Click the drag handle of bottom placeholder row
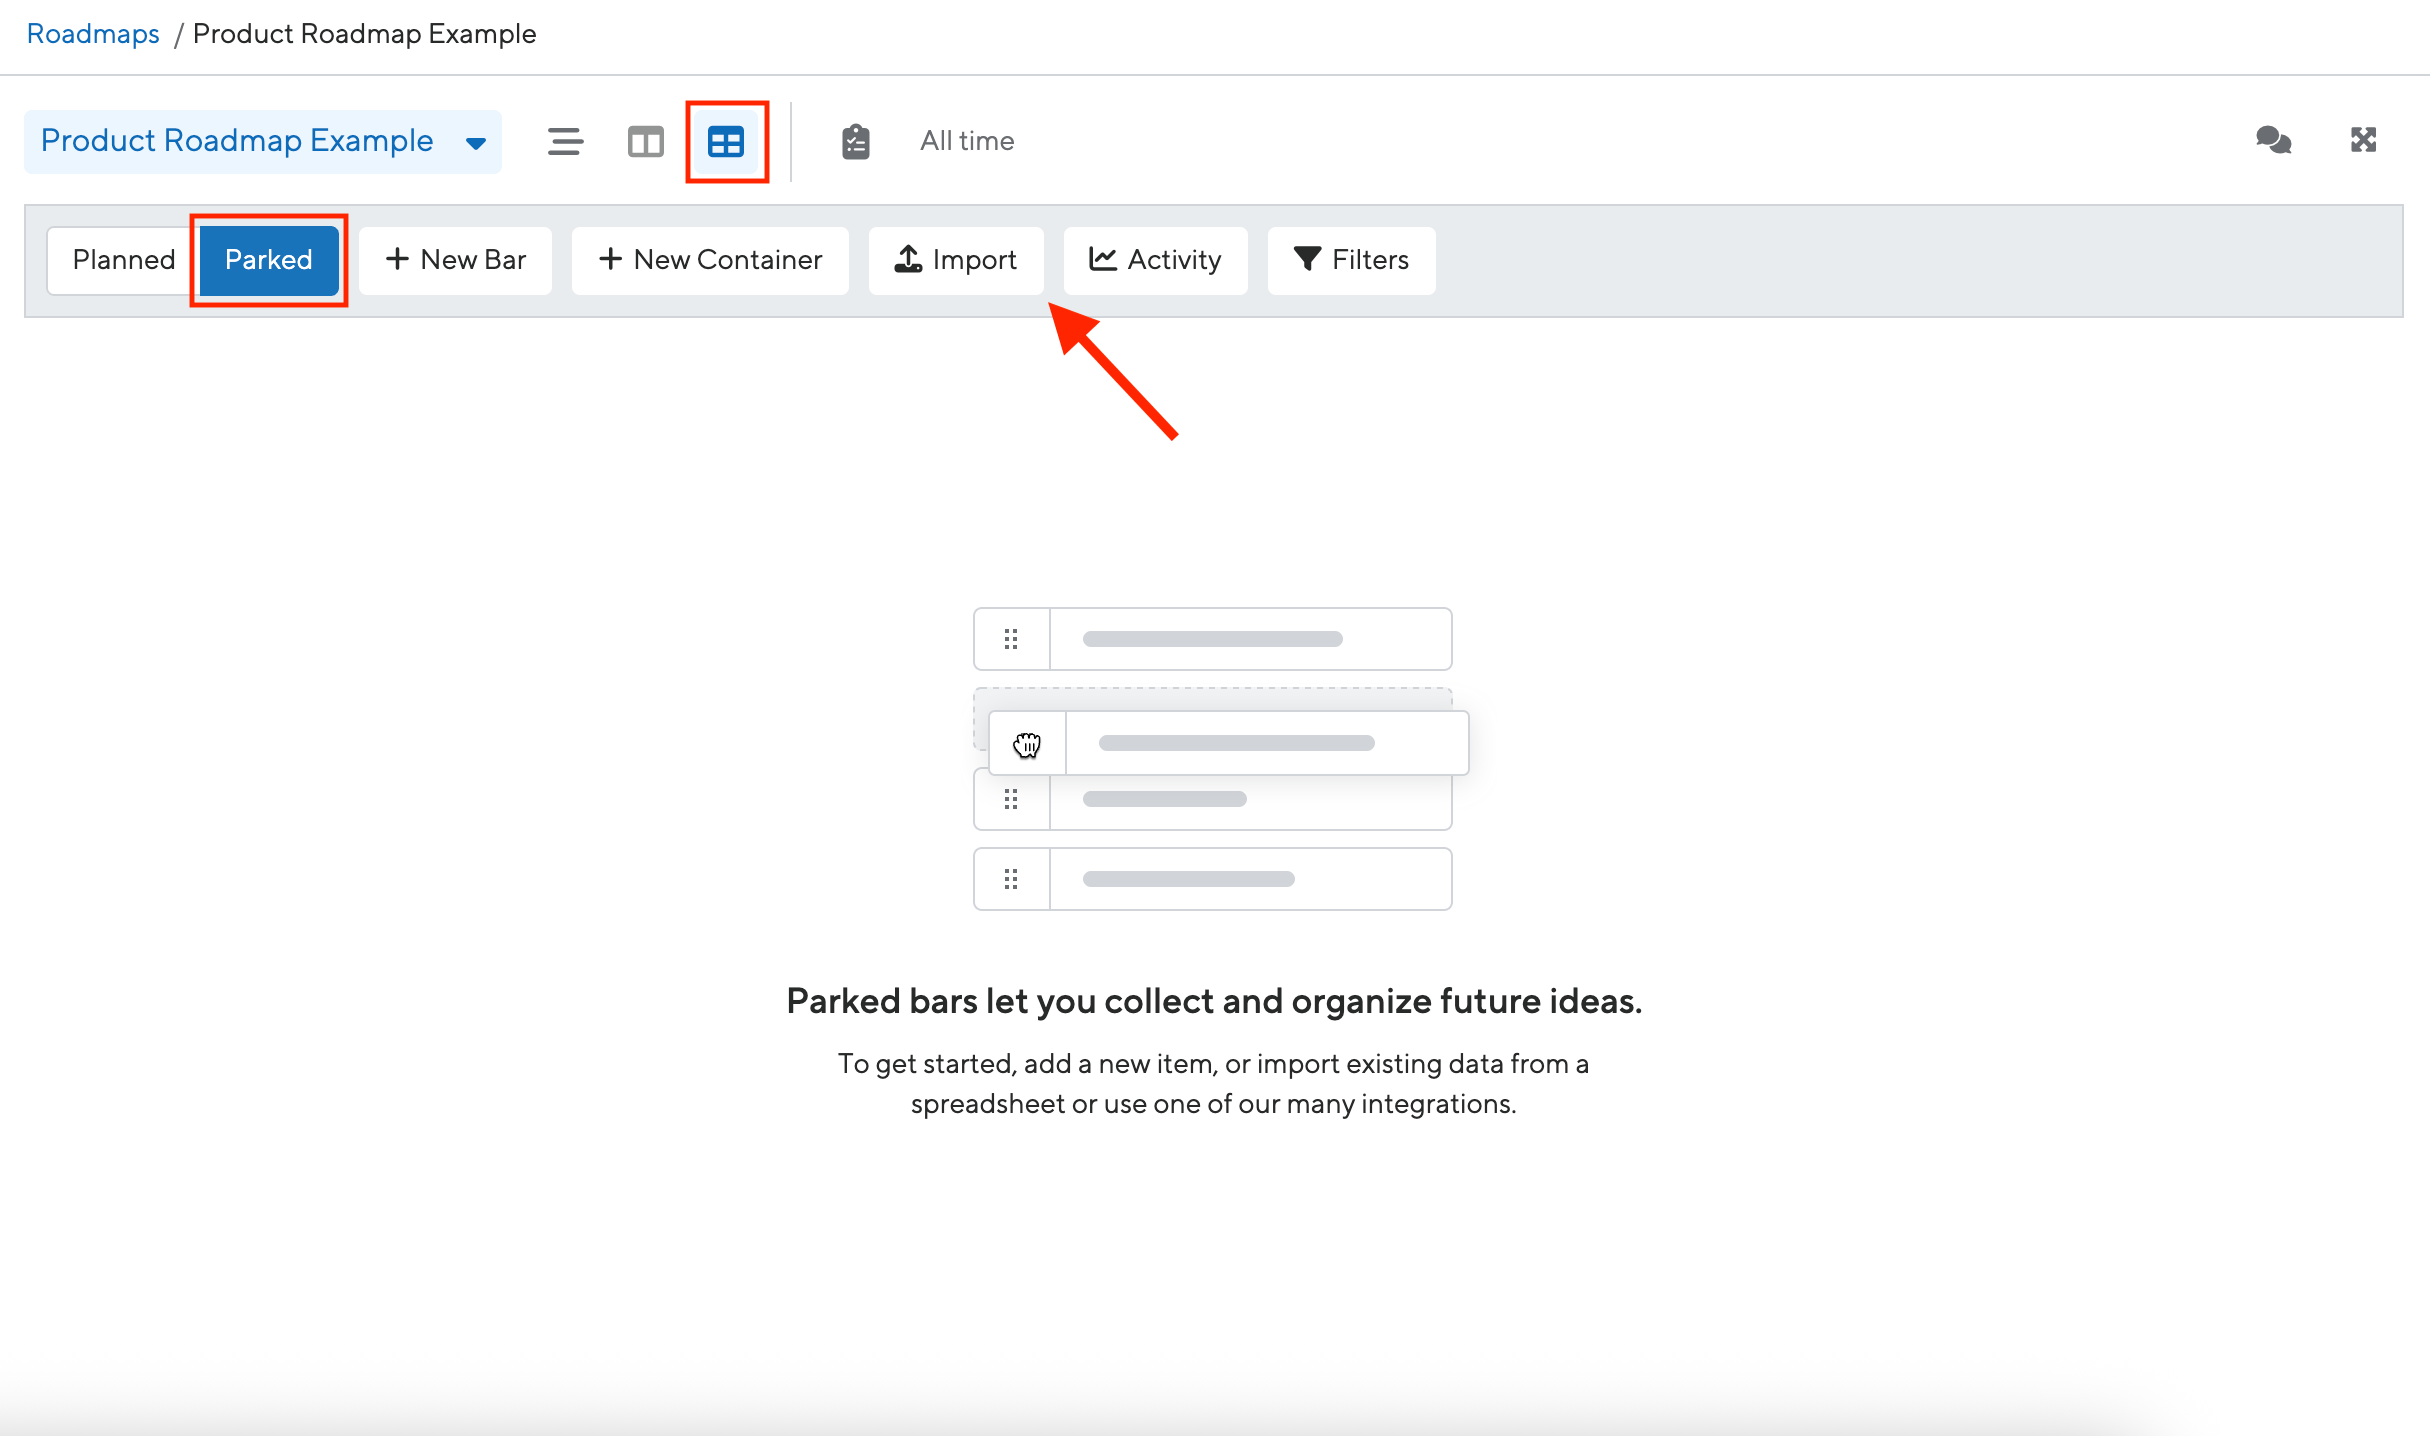 pyautogui.click(x=1011, y=879)
